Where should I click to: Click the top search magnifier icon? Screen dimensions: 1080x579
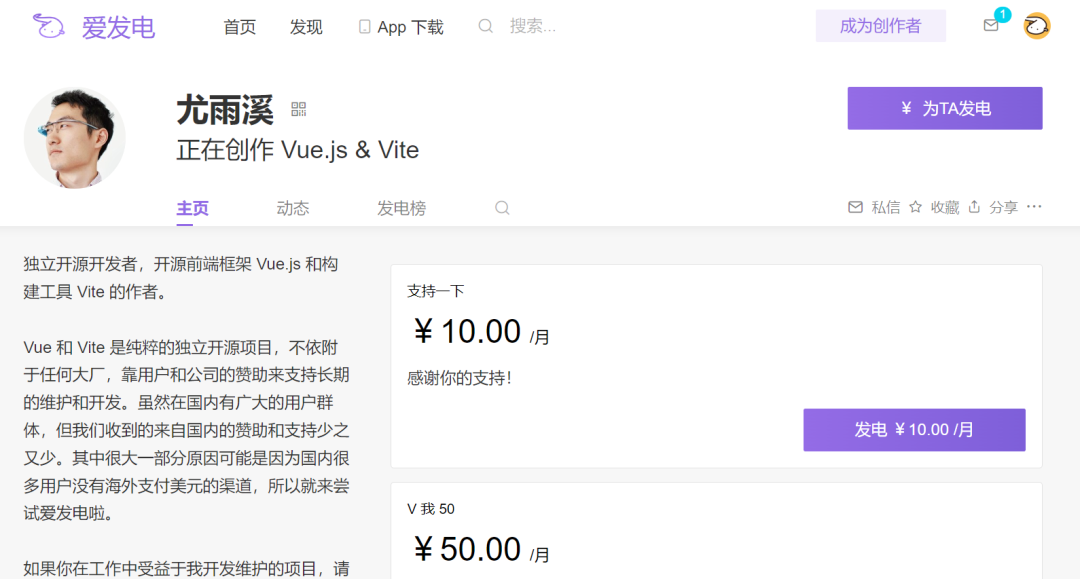486,26
